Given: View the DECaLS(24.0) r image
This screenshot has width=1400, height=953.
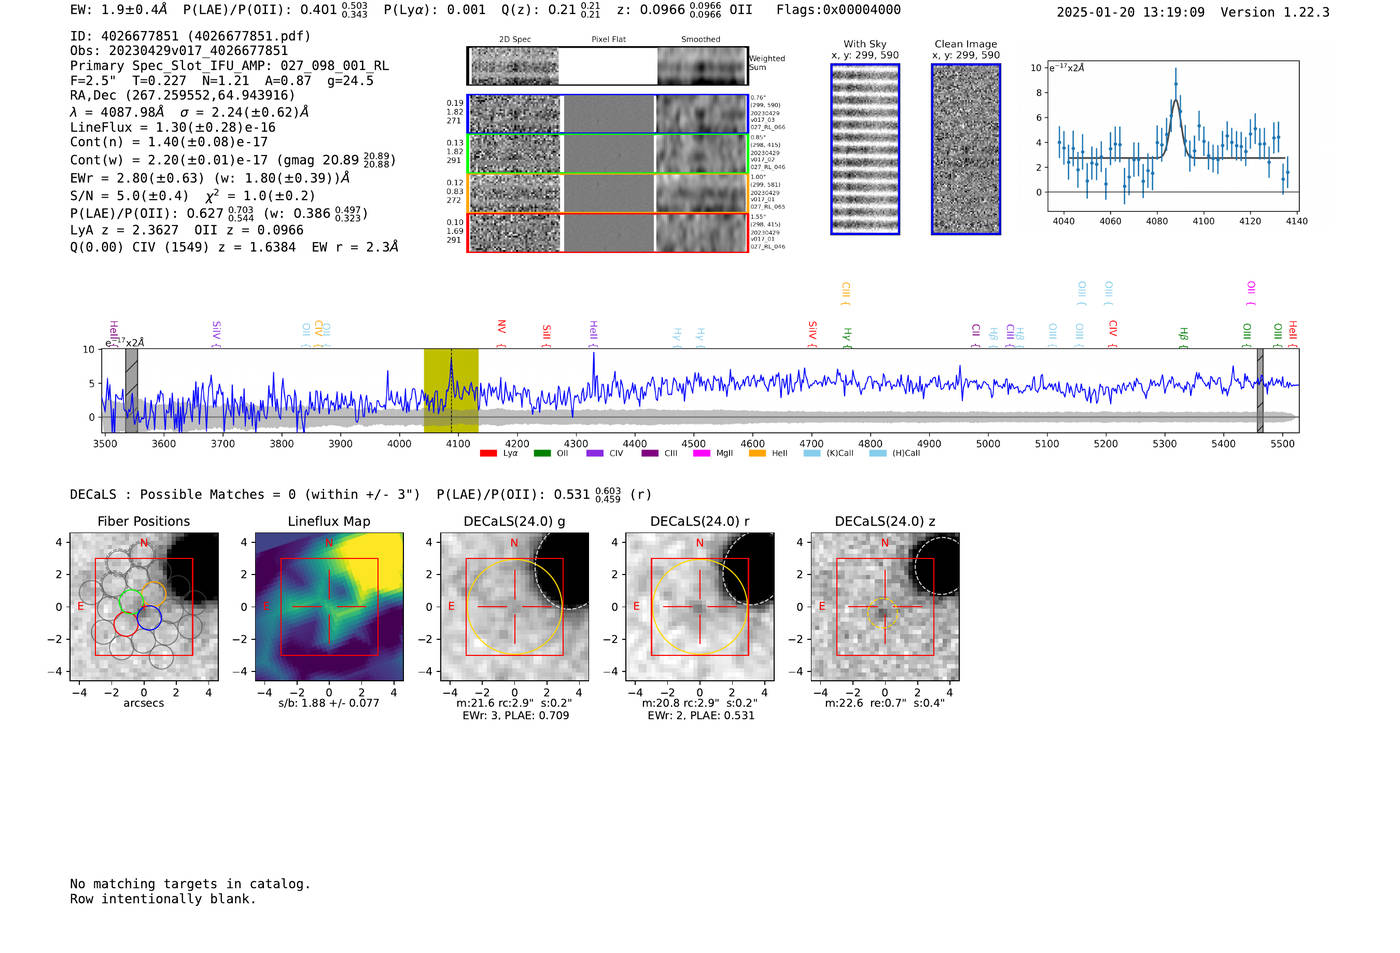Looking at the screenshot, I should [700, 607].
